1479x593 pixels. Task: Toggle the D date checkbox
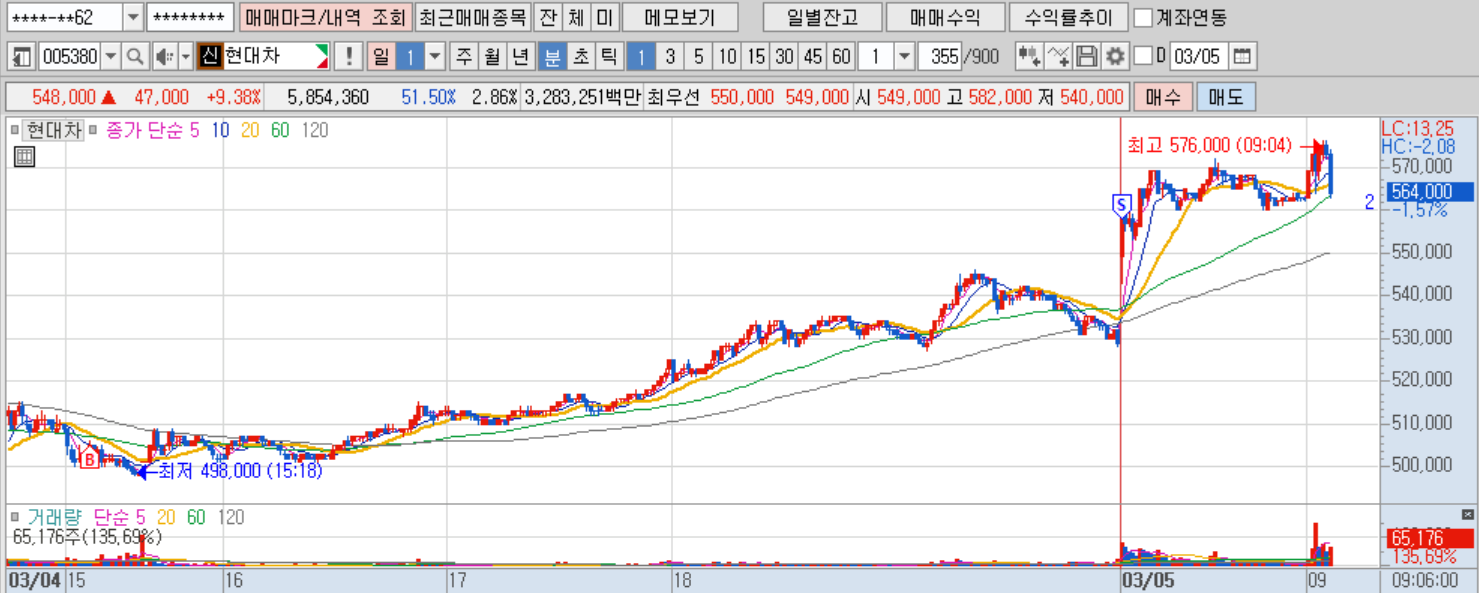tap(1145, 56)
